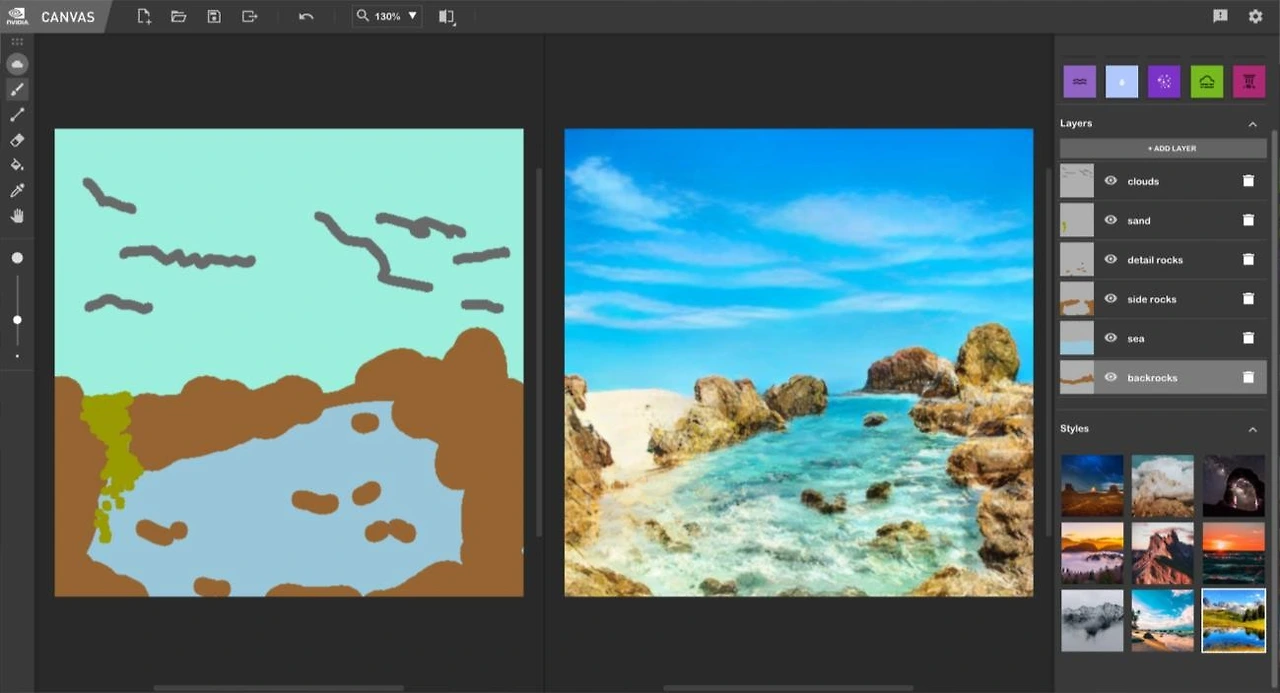Delete the backrocks layer
This screenshot has width=1280, height=693.
click(1248, 378)
